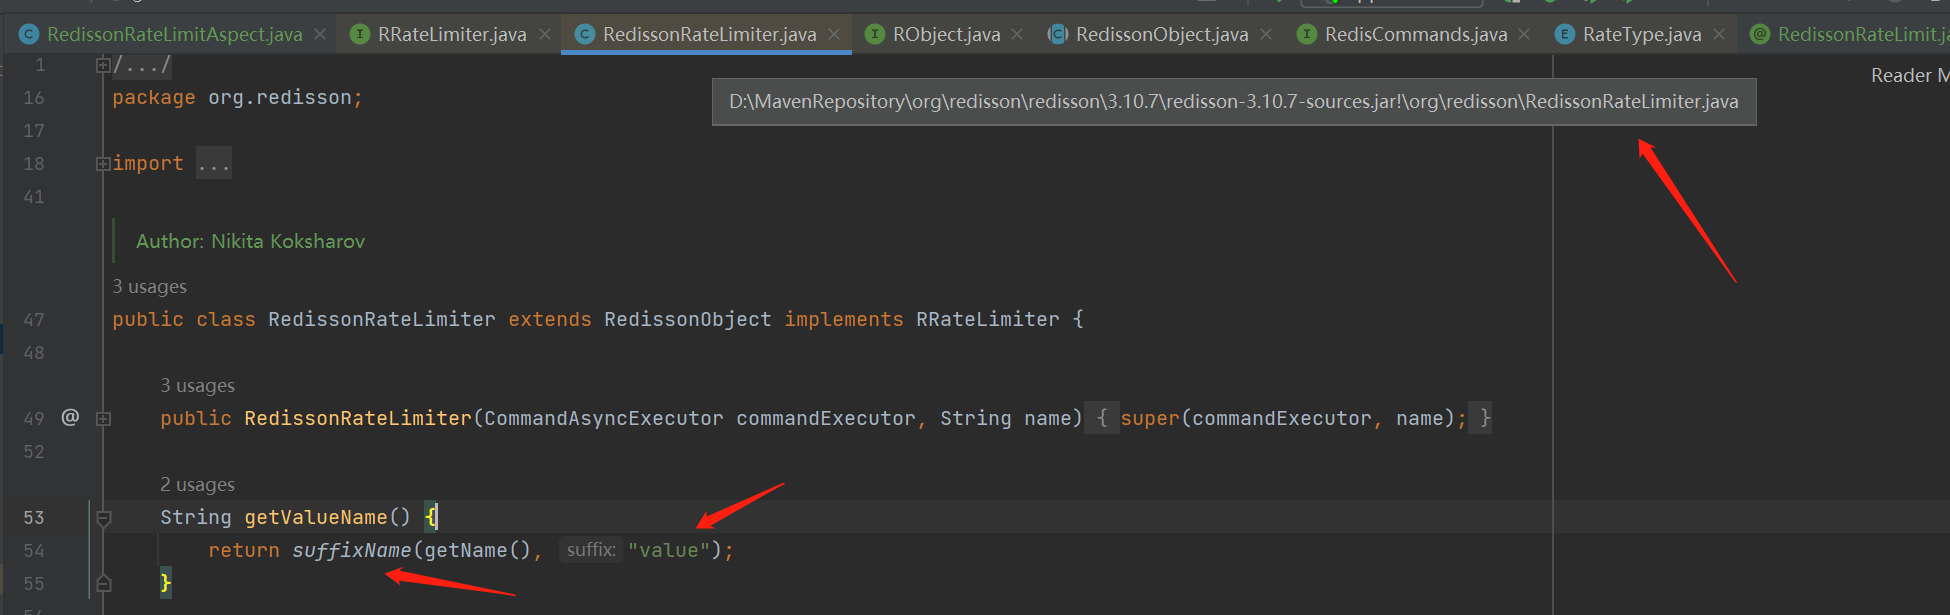1950x615 pixels.
Task: Click the getValueName method name
Action: click(316, 517)
